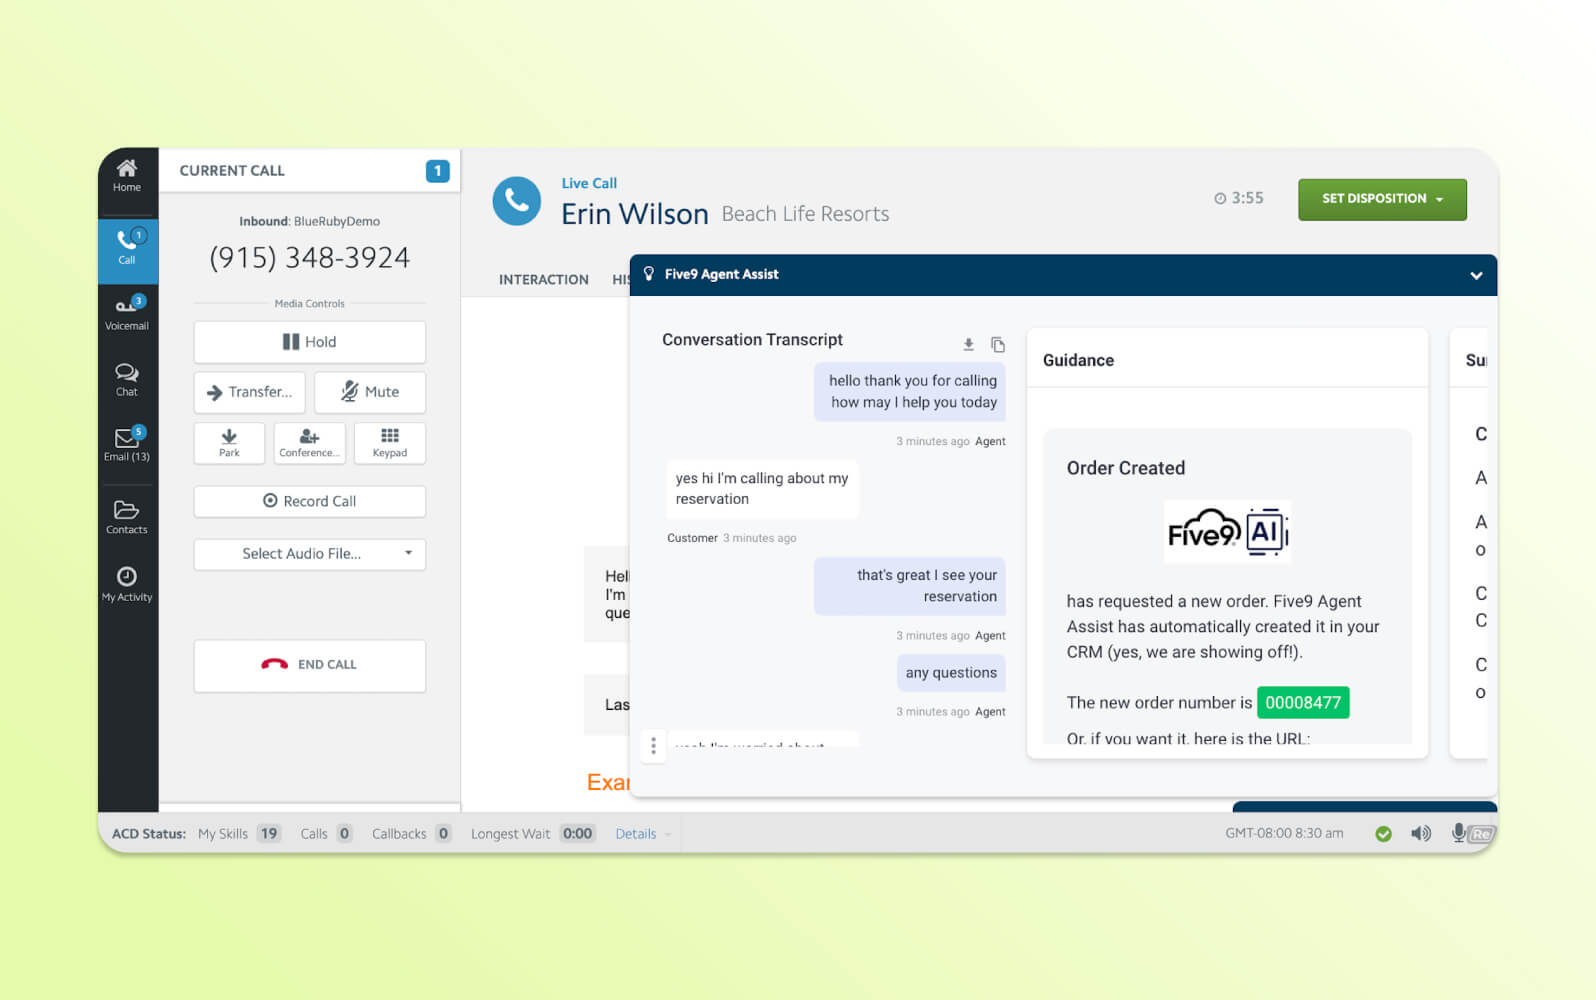
Task: Click the Transfer... button
Action: click(249, 392)
